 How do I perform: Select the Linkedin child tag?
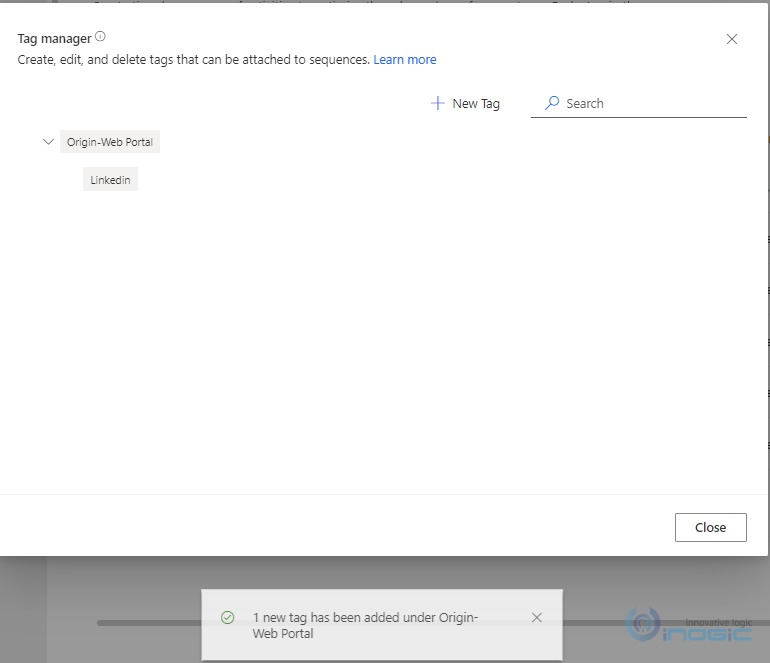[x=110, y=180]
